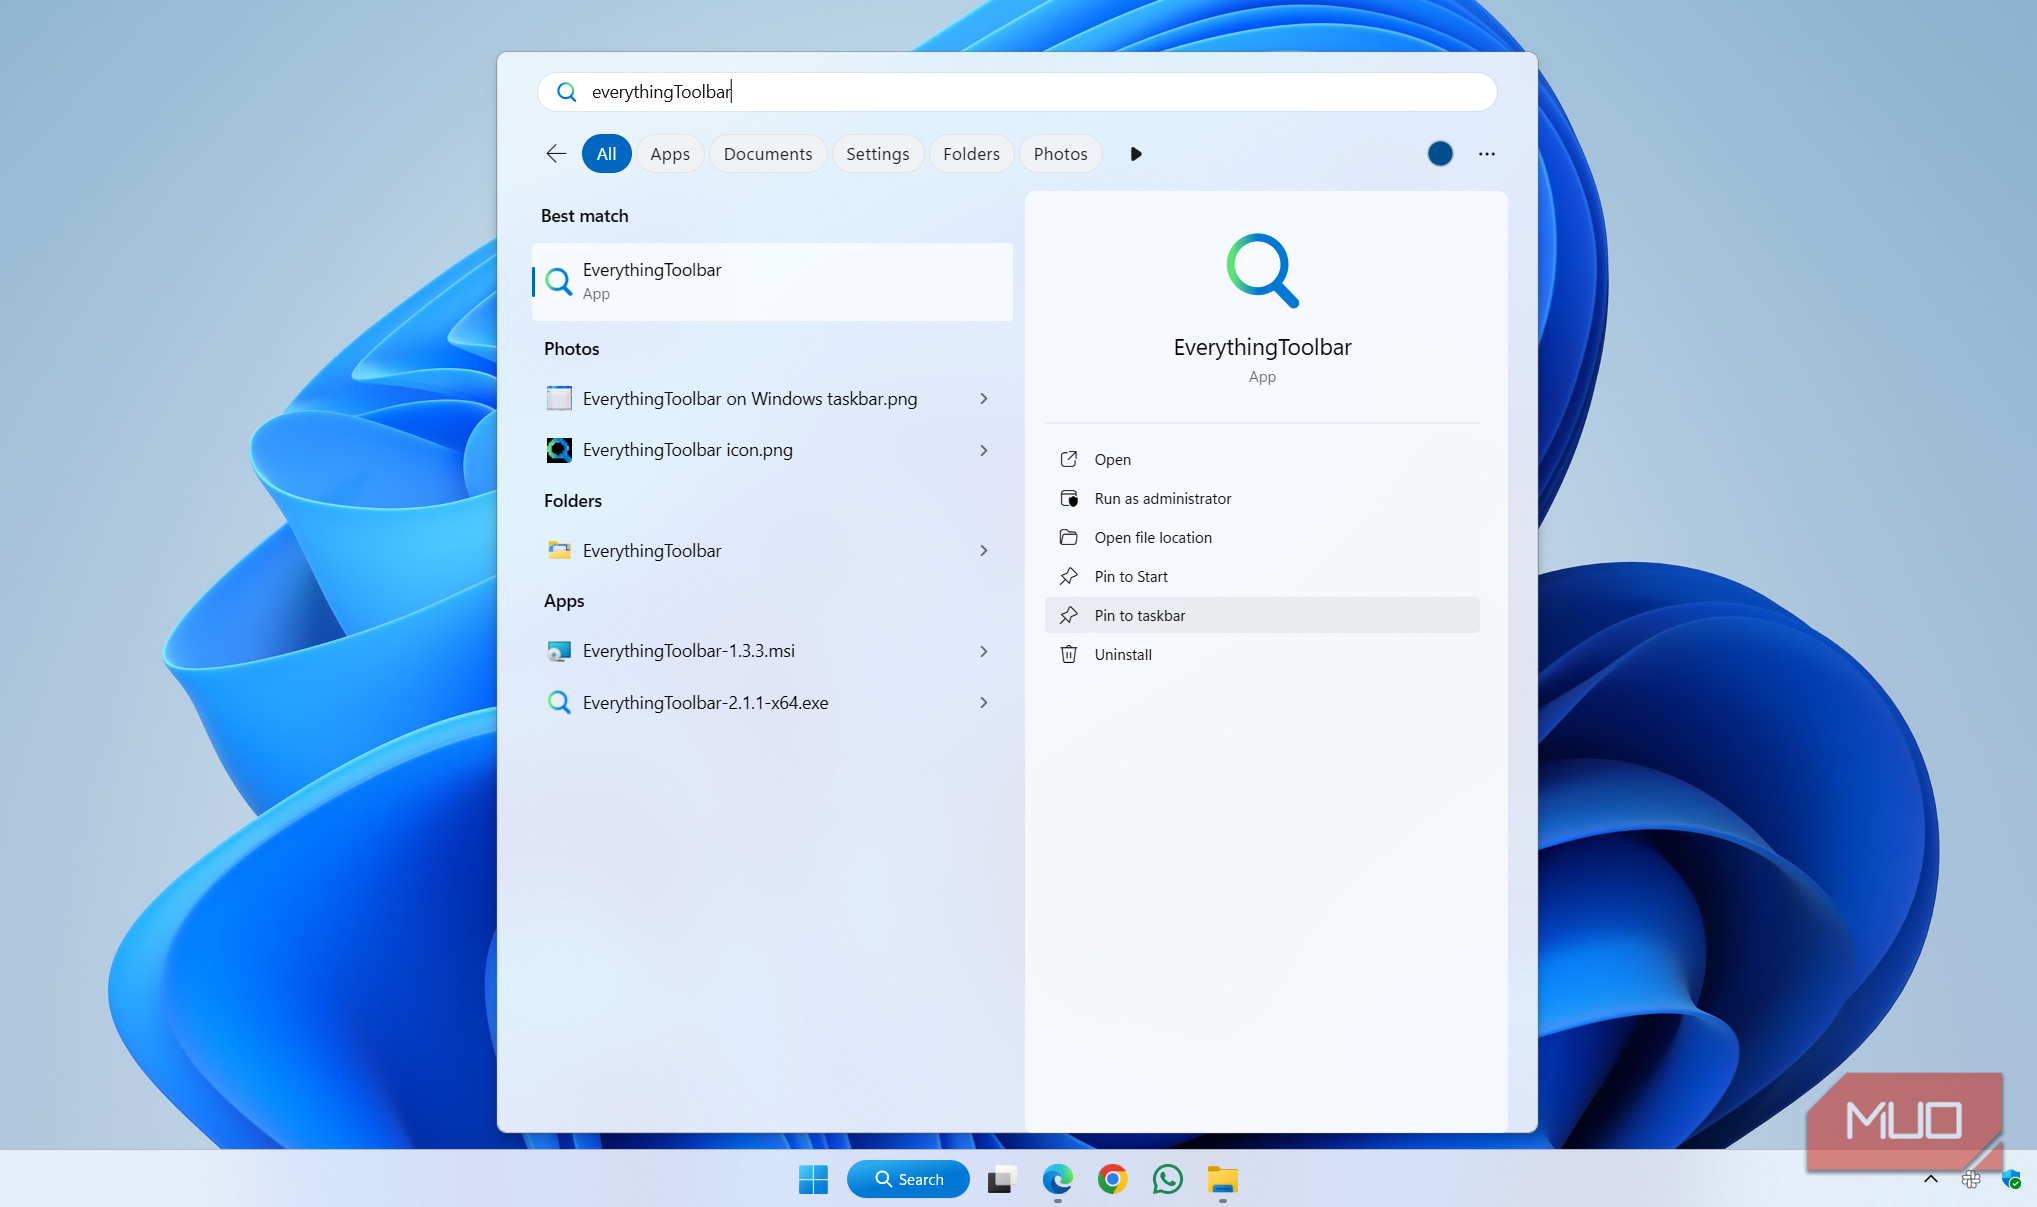This screenshot has height=1207, width=2037.
Task: Select the Documents filter tab
Action: [767, 153]
